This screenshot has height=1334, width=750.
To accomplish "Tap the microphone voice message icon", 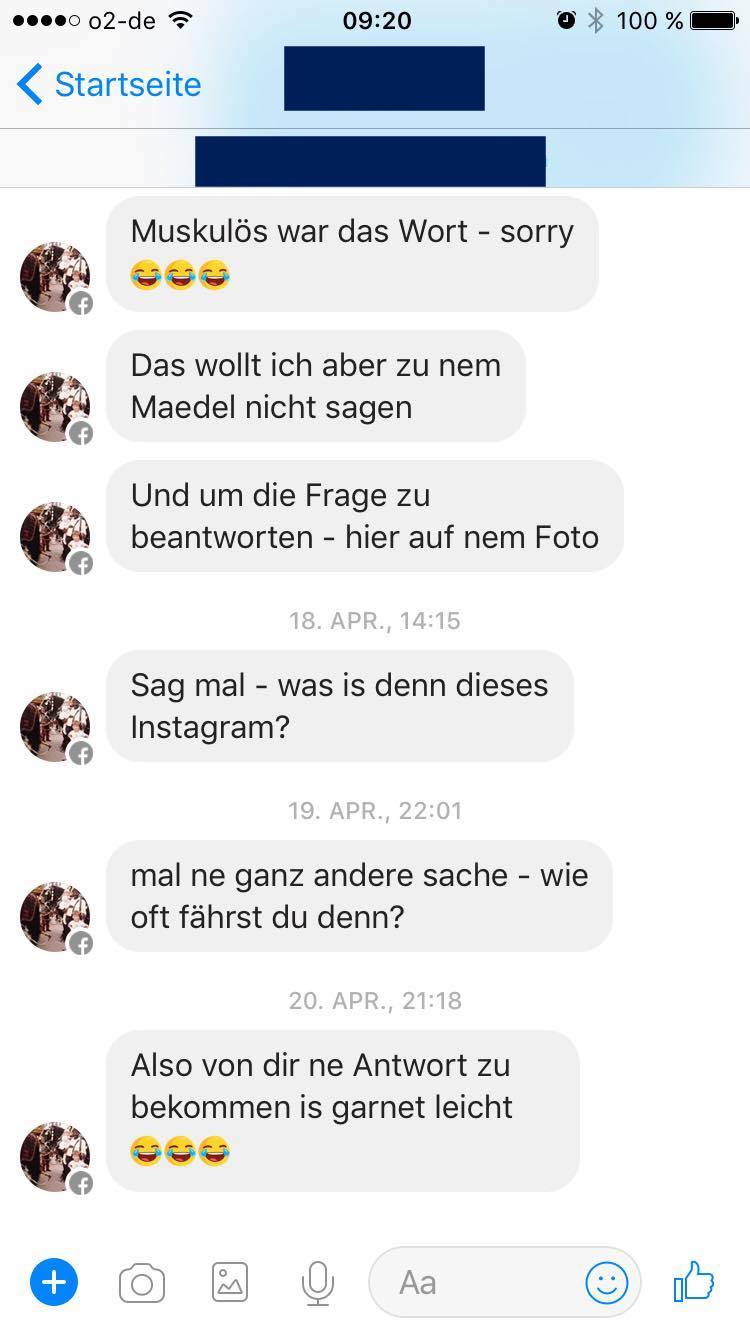I will coord(317,1283).
